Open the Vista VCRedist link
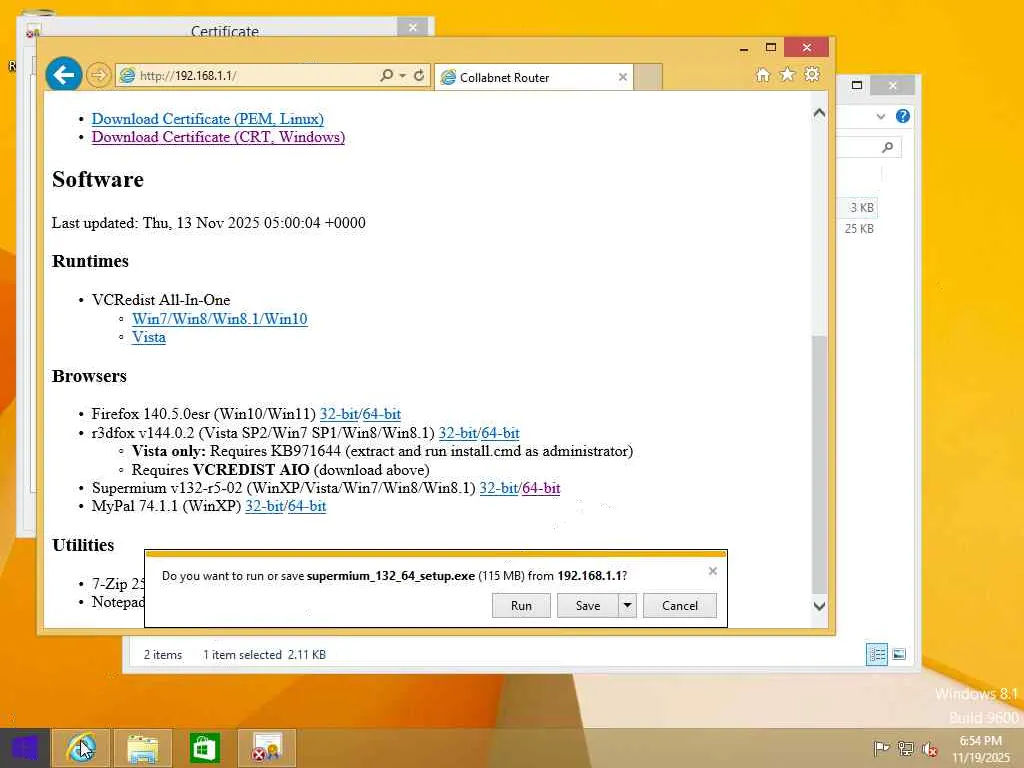Image resolution: width=1024 pixels, height=768 pixels. point(149,338)
